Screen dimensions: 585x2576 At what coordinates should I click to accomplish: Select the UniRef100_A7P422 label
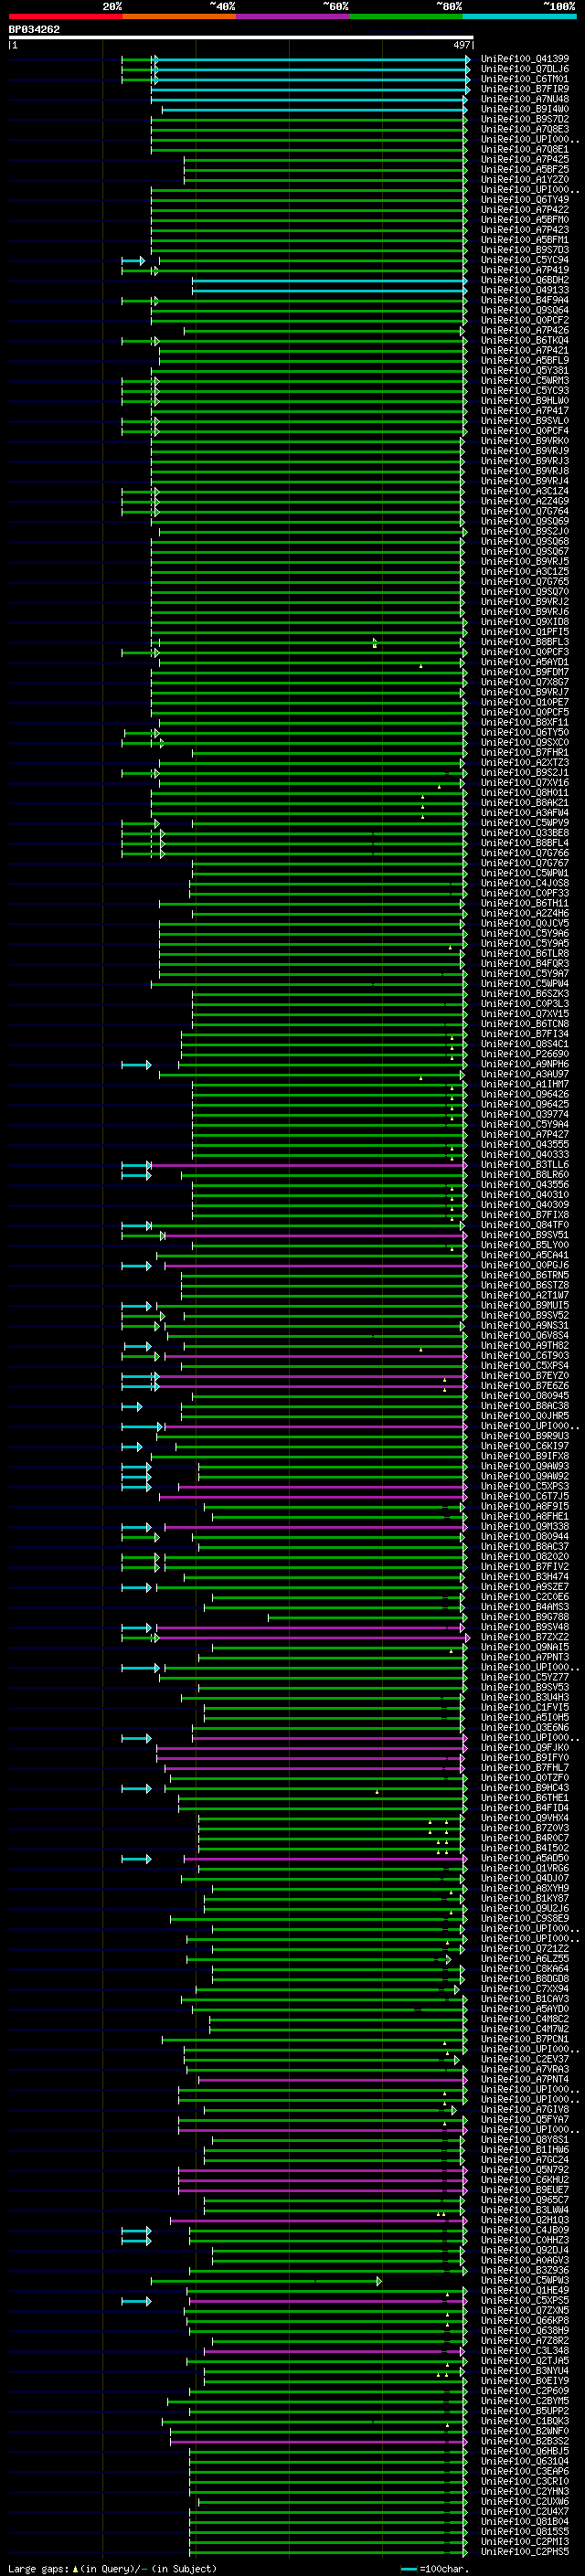(525, 210)
